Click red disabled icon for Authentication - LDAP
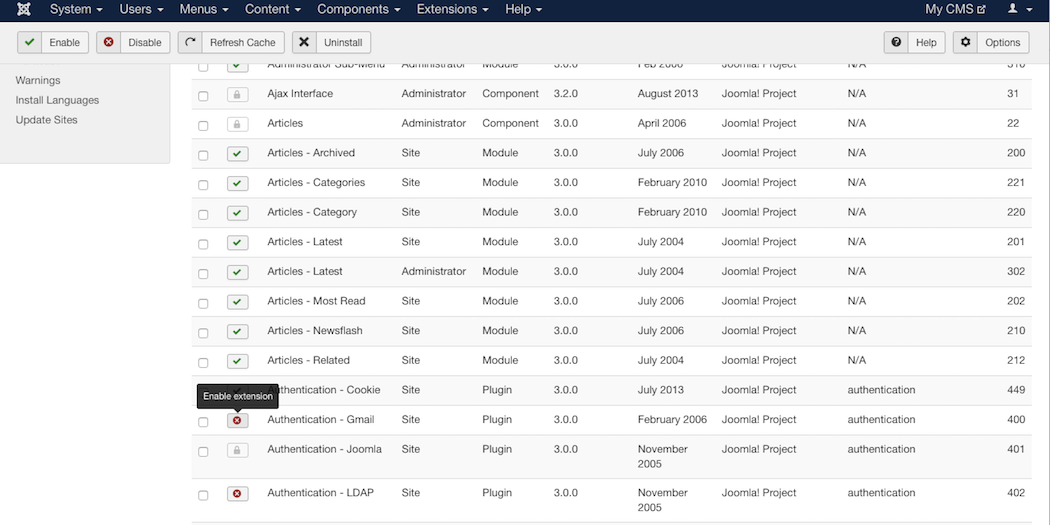 coord(237,494)
